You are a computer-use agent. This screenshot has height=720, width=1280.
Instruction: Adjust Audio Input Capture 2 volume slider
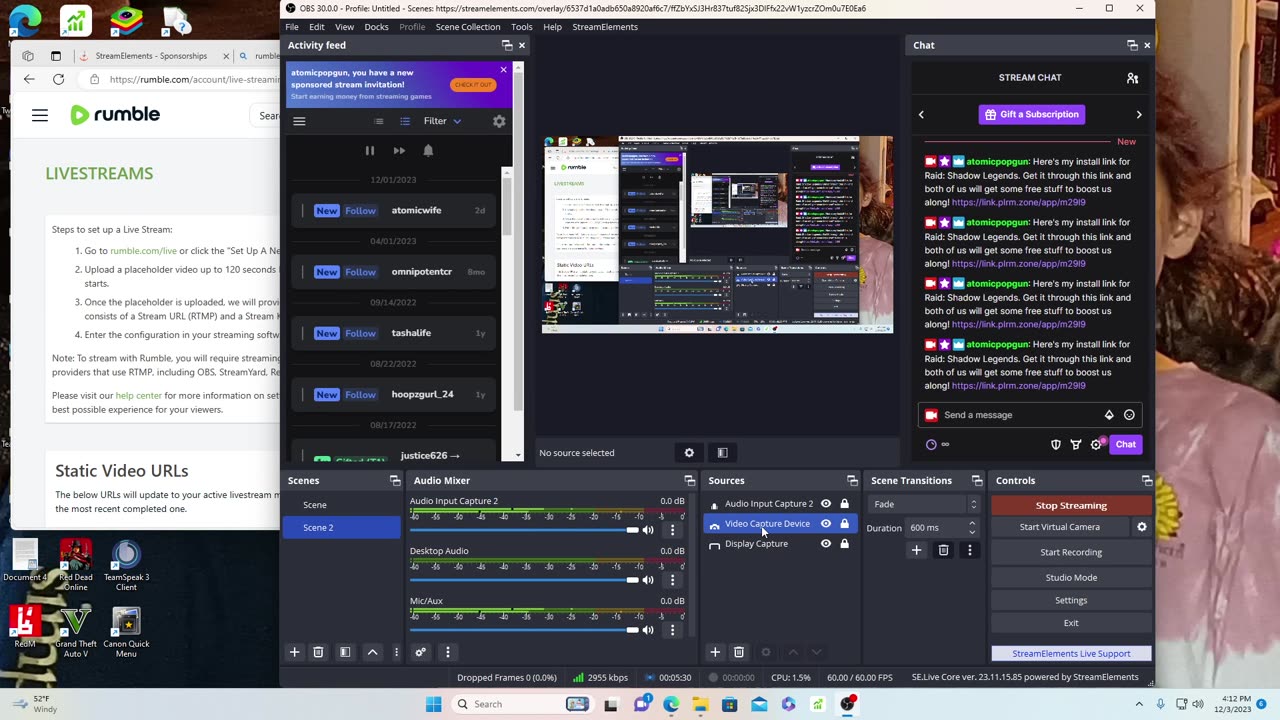pyautogui.click(x=524, y=530)
